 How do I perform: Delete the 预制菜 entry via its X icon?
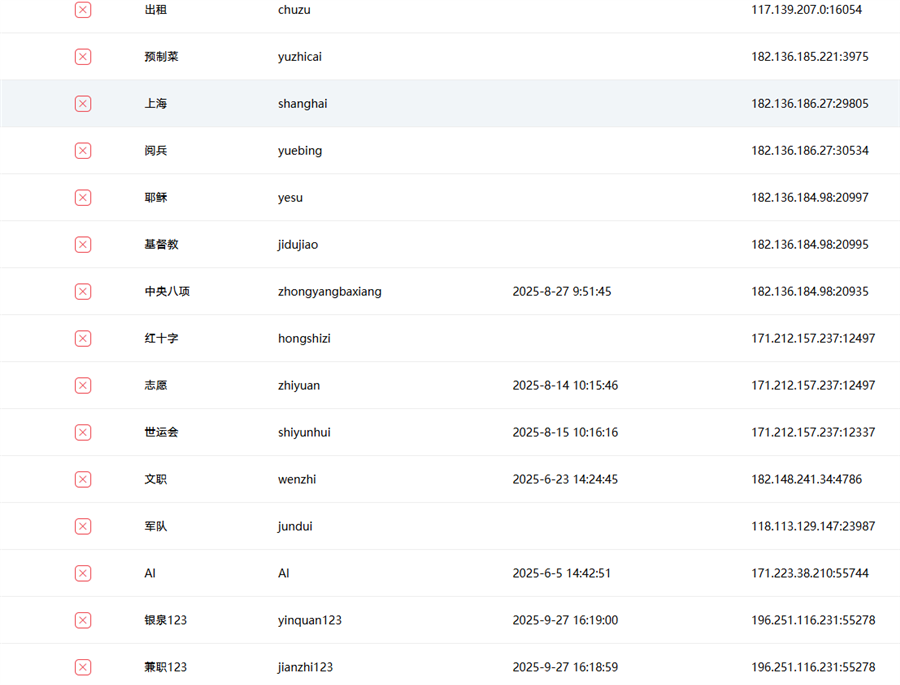pyautogui.click(x=83, y=57)
